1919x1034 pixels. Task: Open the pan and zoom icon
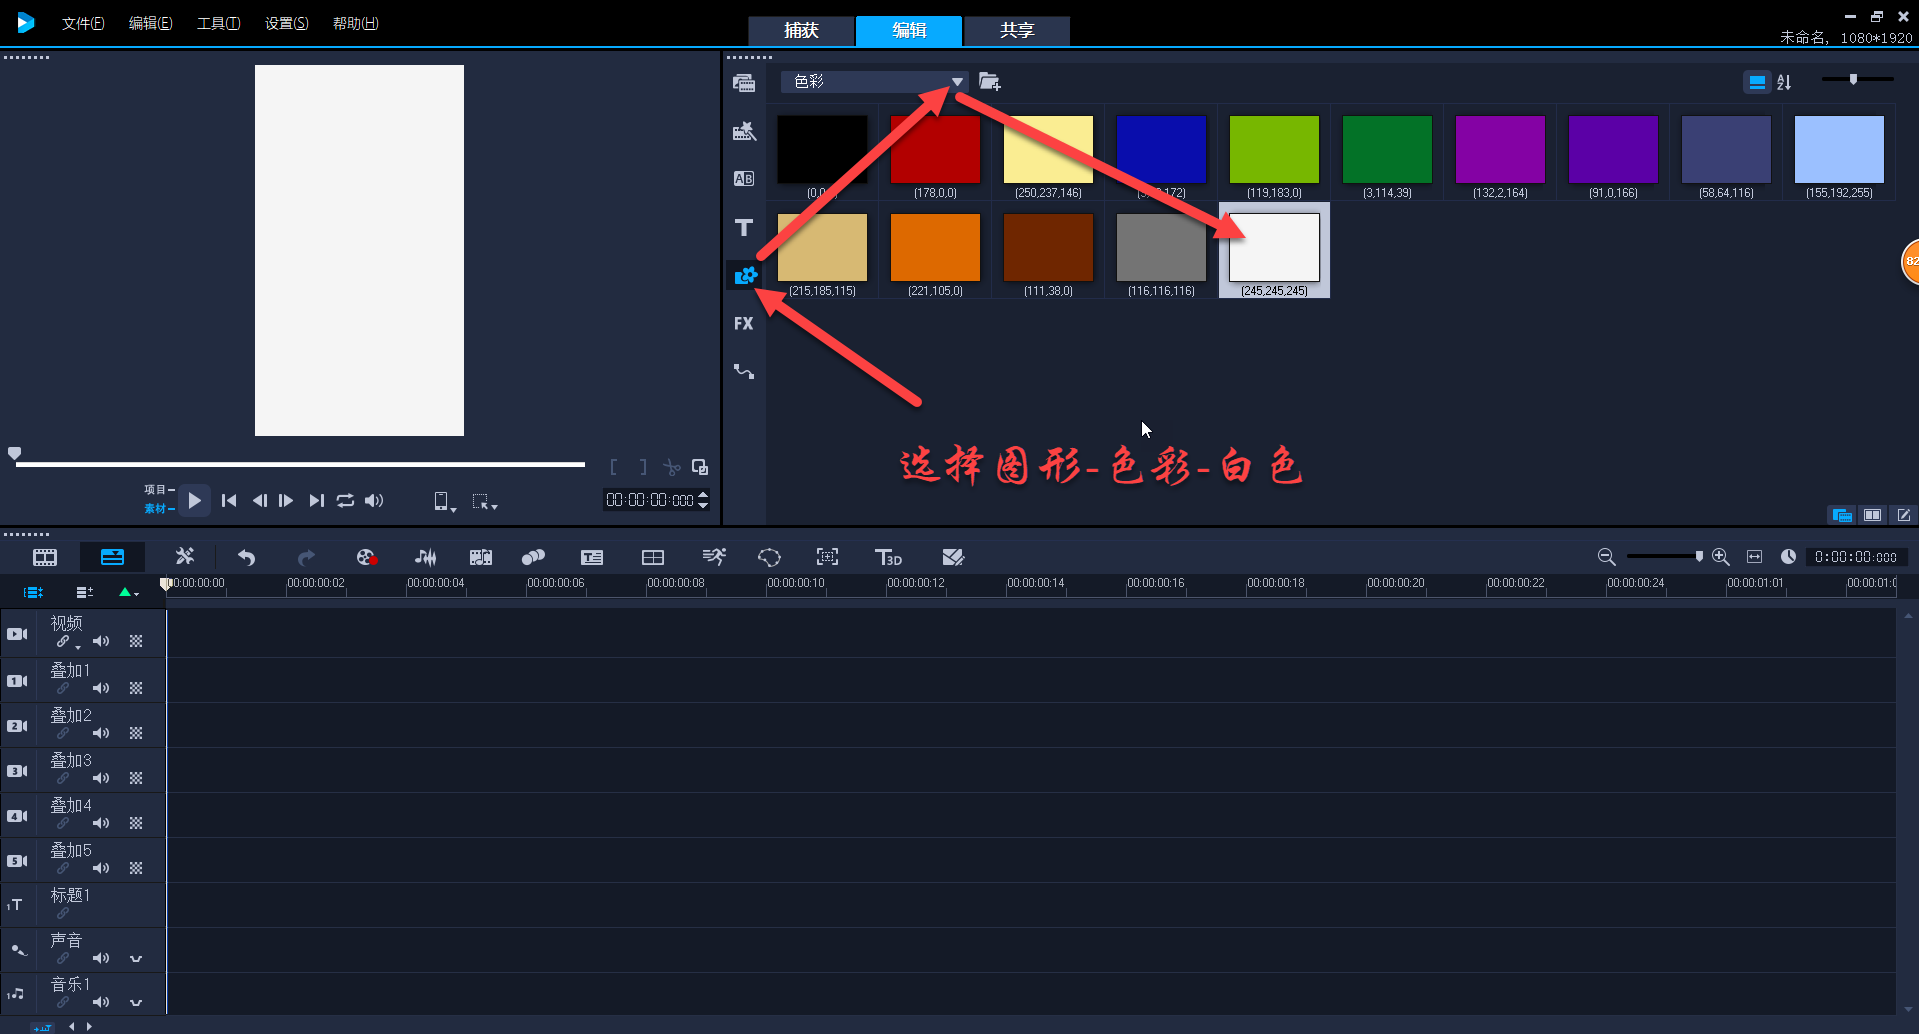click(827, 557)
